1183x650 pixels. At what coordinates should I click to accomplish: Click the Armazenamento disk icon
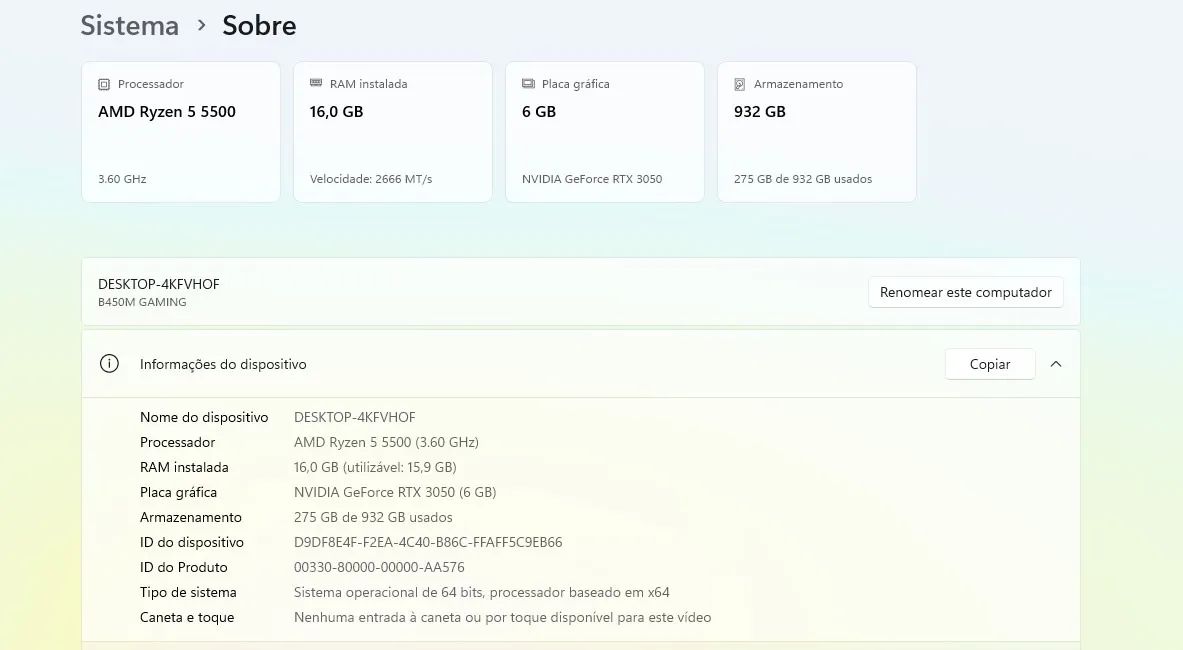[740, 84]
